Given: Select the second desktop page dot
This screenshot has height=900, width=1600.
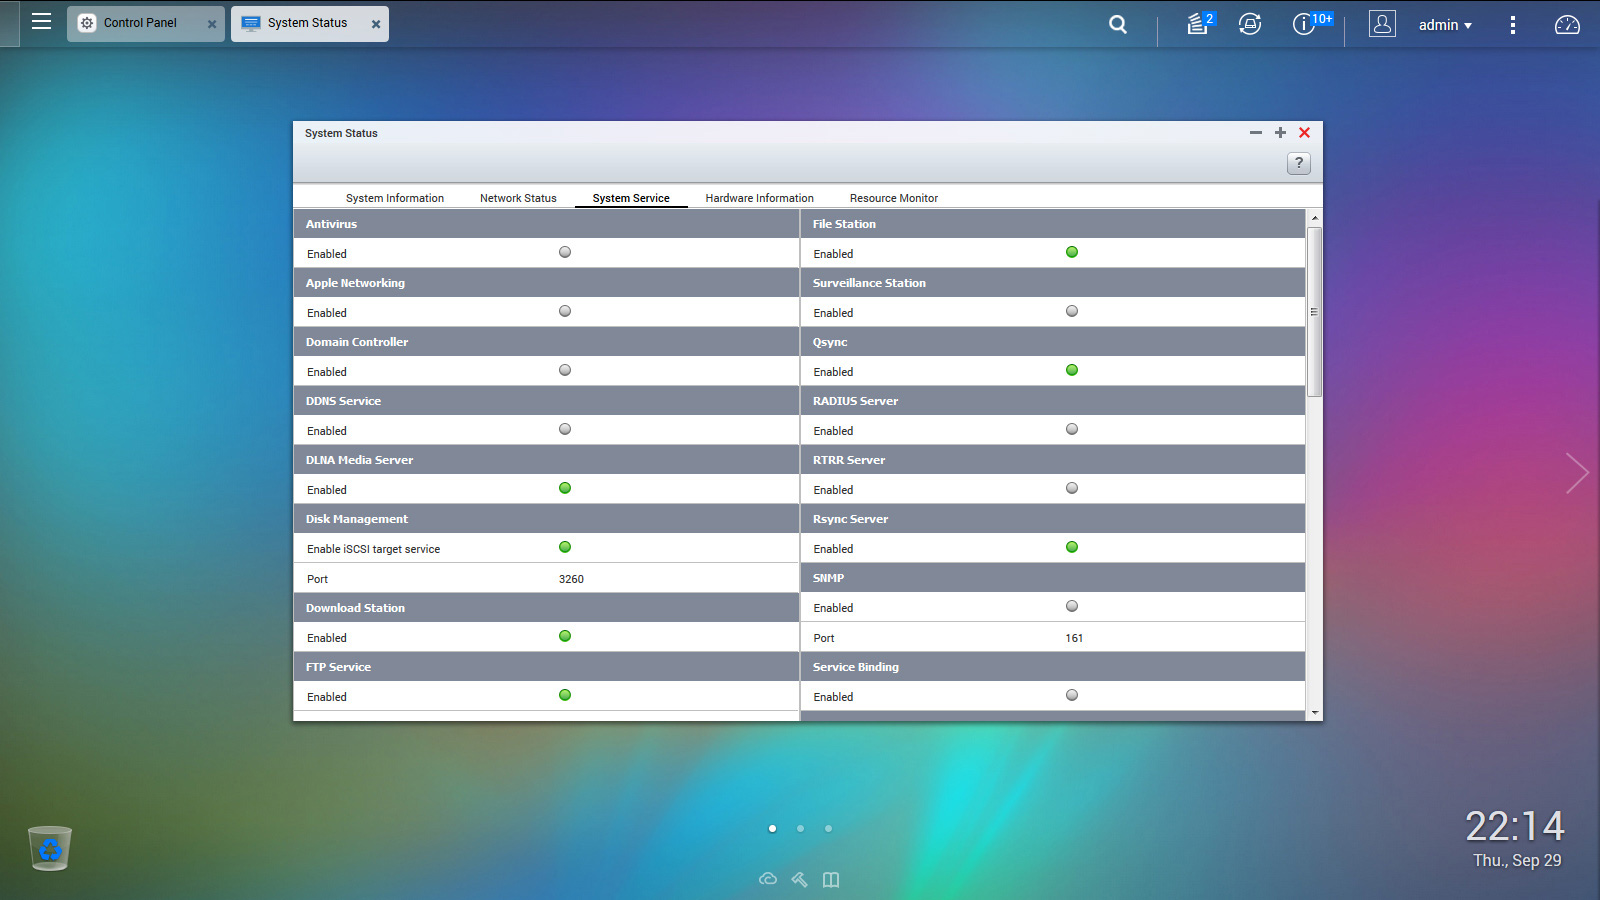Looking at the screenshot, I should [800, 828].
